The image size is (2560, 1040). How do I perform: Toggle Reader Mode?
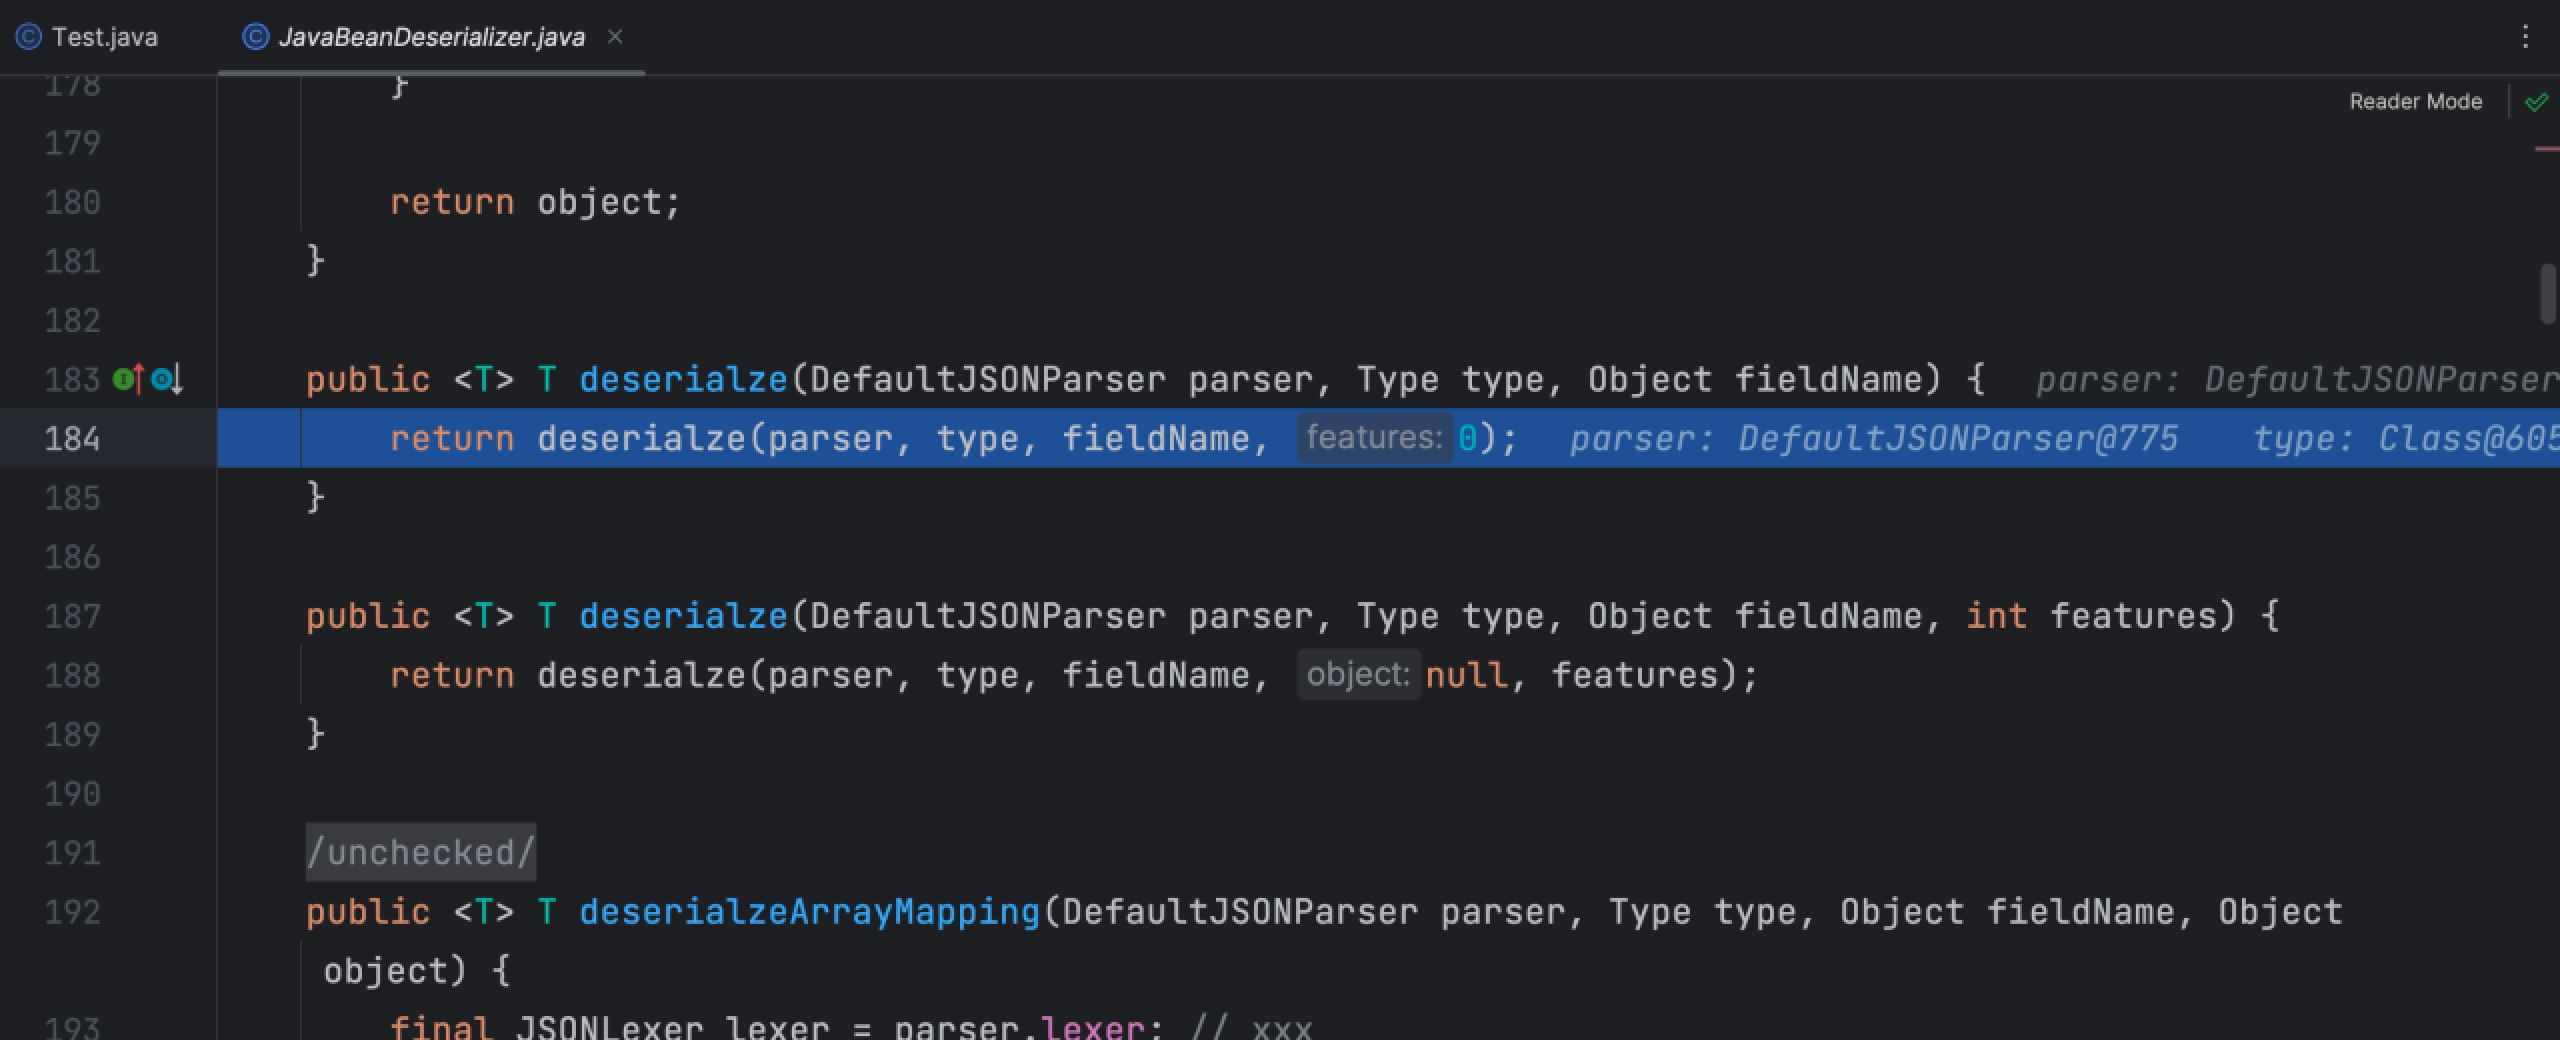tap(2415, 101)
